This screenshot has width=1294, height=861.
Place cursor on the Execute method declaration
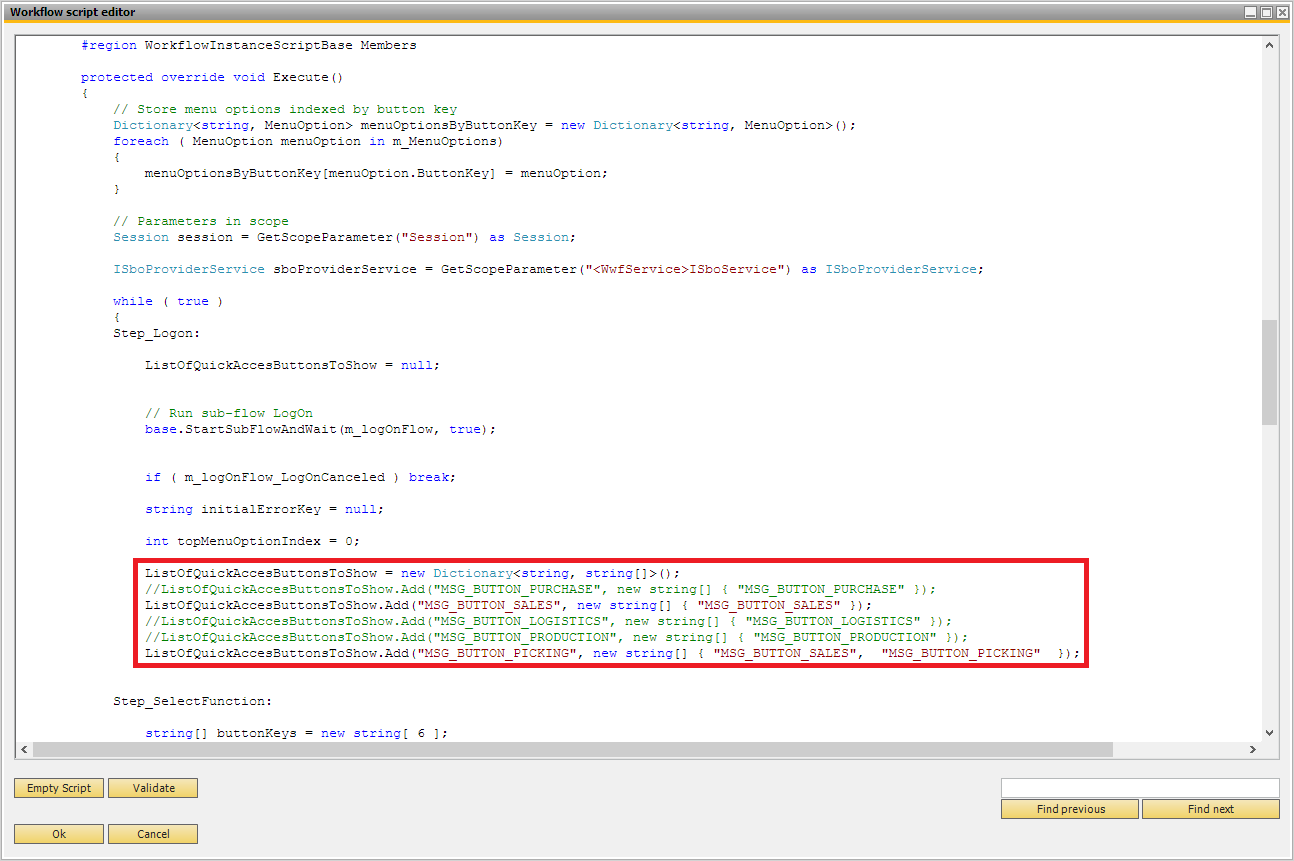point(200,76)
